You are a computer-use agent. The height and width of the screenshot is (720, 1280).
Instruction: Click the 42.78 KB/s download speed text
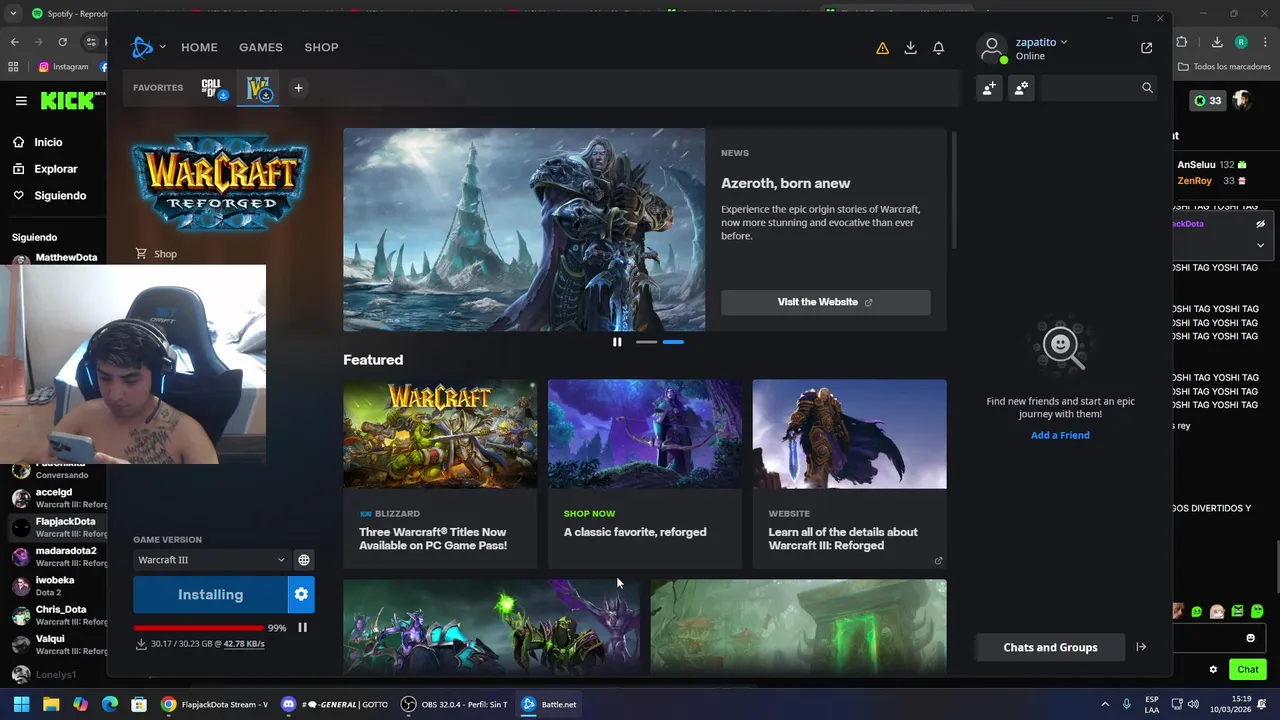(x=244, y=644)
